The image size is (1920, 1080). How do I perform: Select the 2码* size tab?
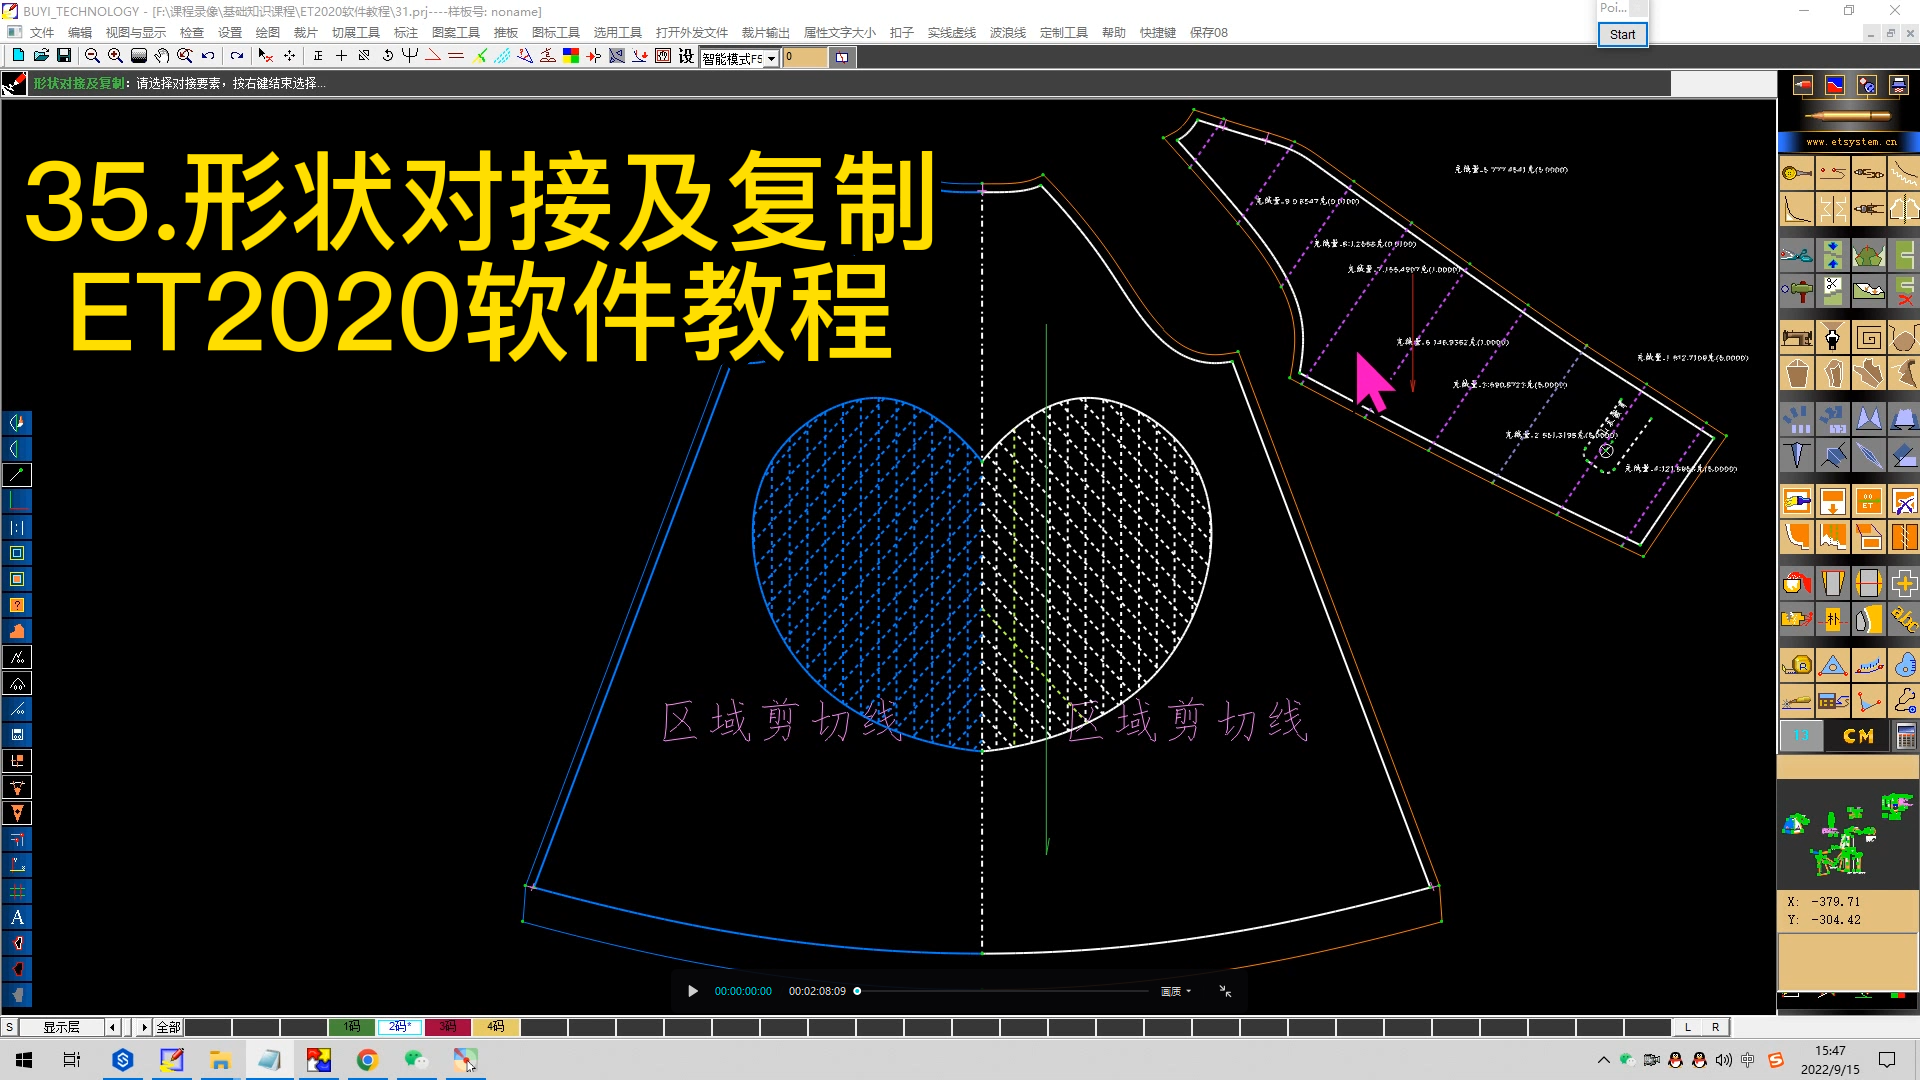(x=400, y=1027)
